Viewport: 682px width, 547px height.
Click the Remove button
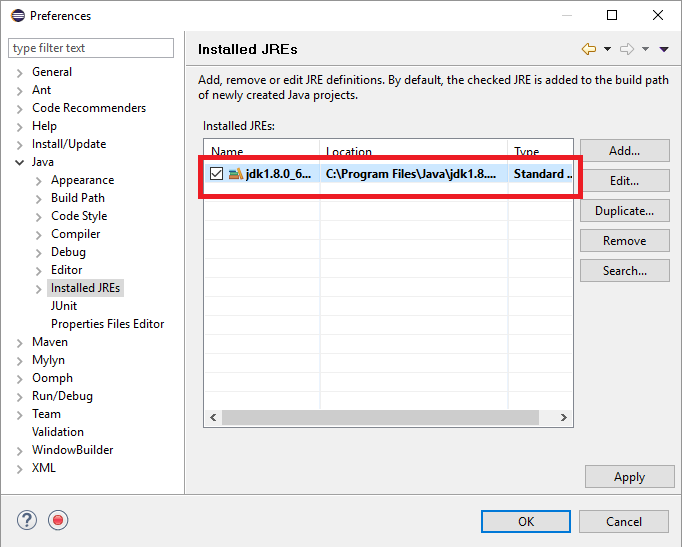624,240
